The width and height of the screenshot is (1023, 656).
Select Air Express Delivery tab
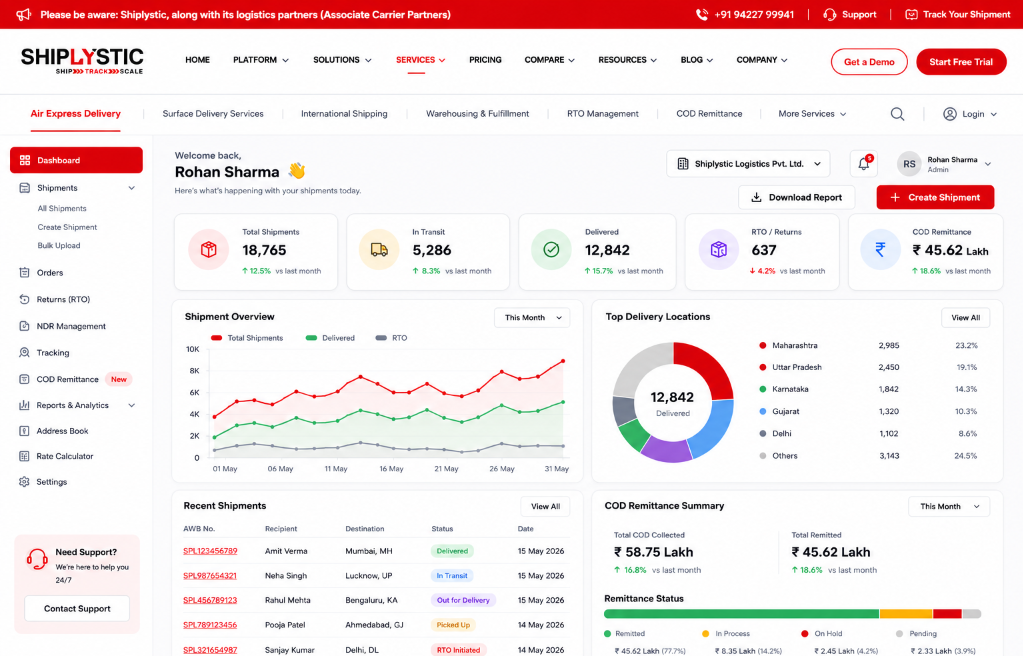click(76, 114)
